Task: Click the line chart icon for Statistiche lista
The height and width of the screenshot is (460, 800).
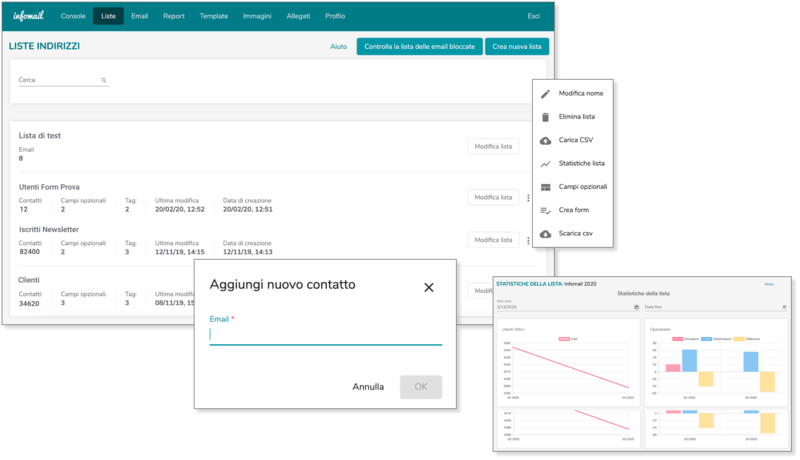Action: [545, 164]
